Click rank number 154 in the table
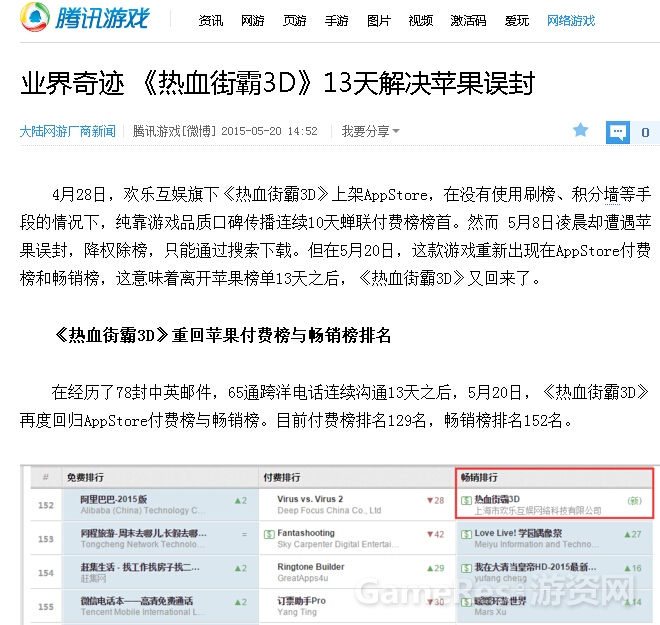660x625 pixels. tap(46, 573)
